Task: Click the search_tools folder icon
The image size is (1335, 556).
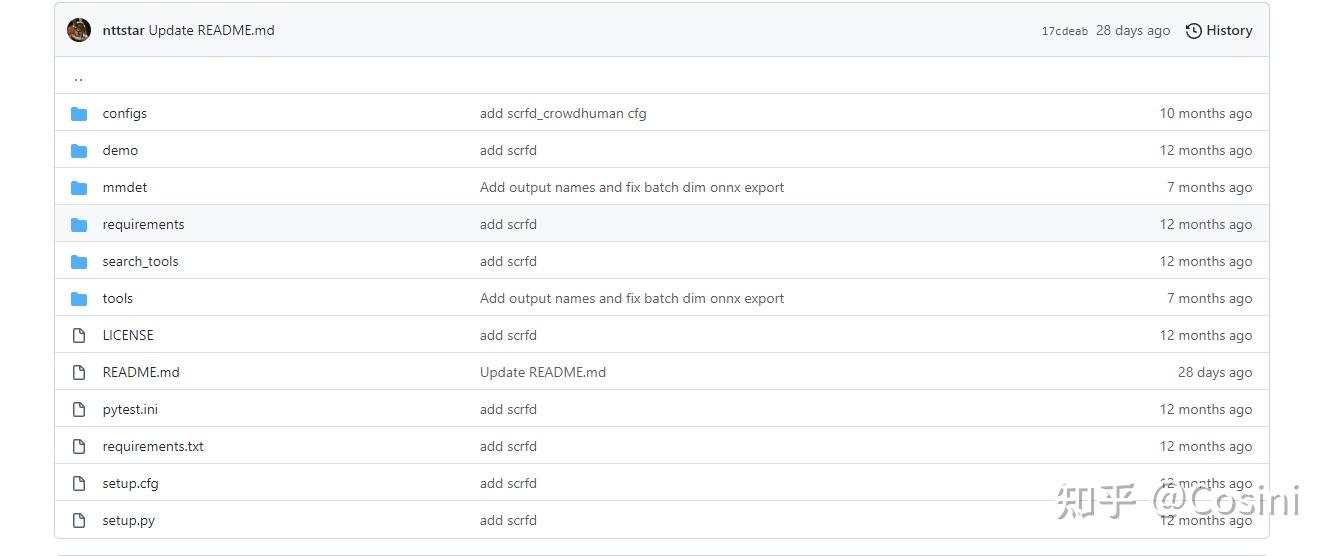Action: click(x=79, y=262)
